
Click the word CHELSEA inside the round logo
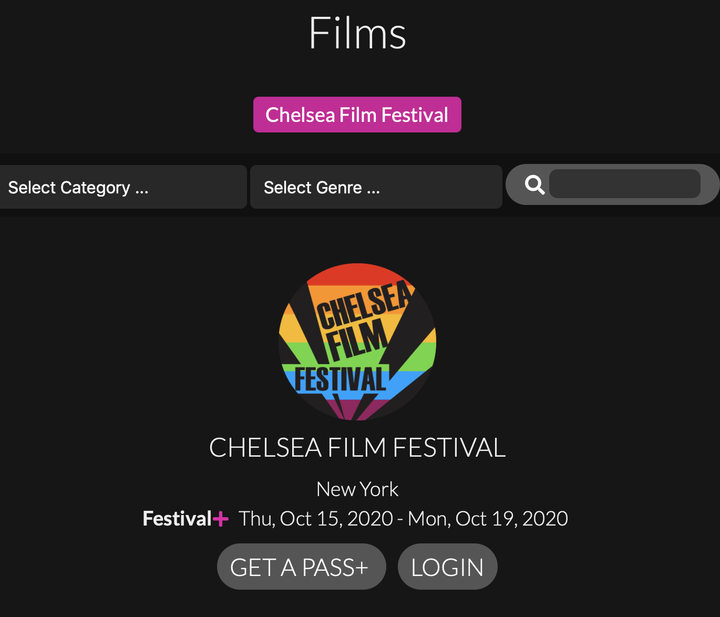(x=363, y=306)
